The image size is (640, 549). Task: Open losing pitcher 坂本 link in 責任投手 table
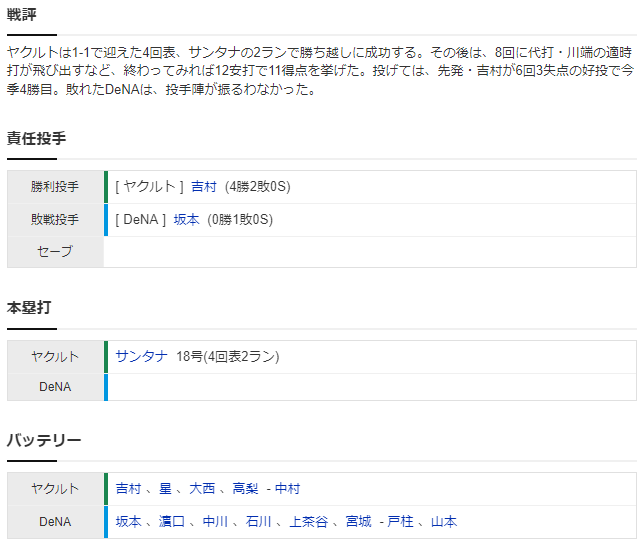click(187, 220)
